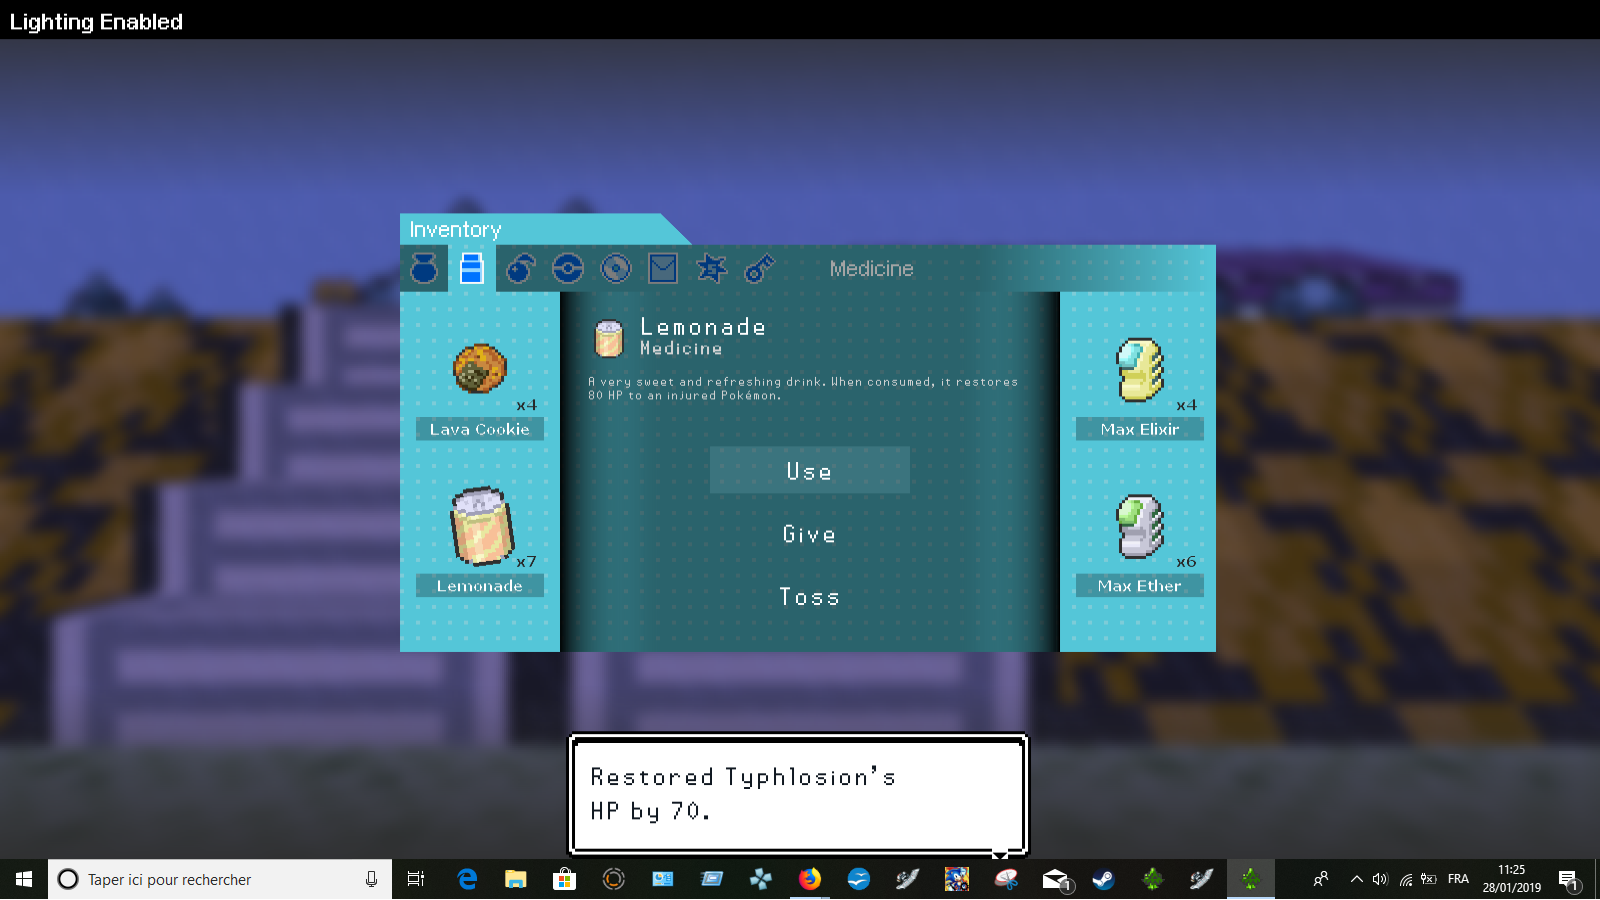Switch to the Berries pocket icon
This screenshot has height=900, width=1600.
tap(520, 269)
